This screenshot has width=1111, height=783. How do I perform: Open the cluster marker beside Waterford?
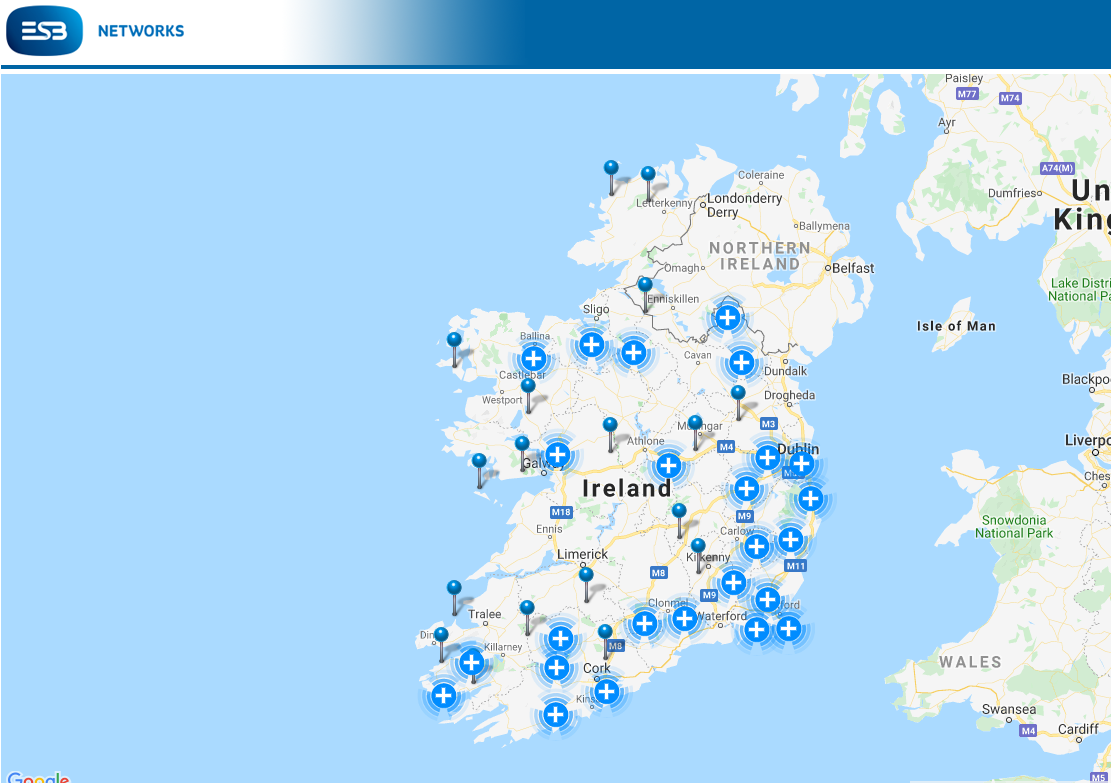coord(685,618)
